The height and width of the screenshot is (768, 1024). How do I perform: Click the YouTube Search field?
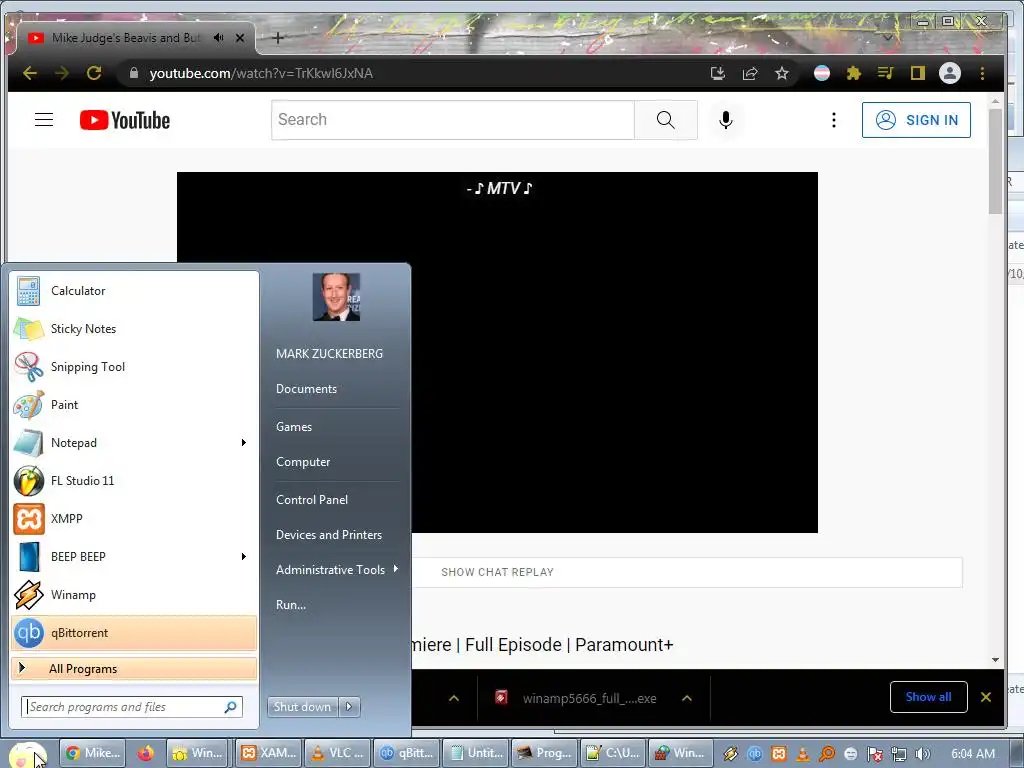coord(453,120)
